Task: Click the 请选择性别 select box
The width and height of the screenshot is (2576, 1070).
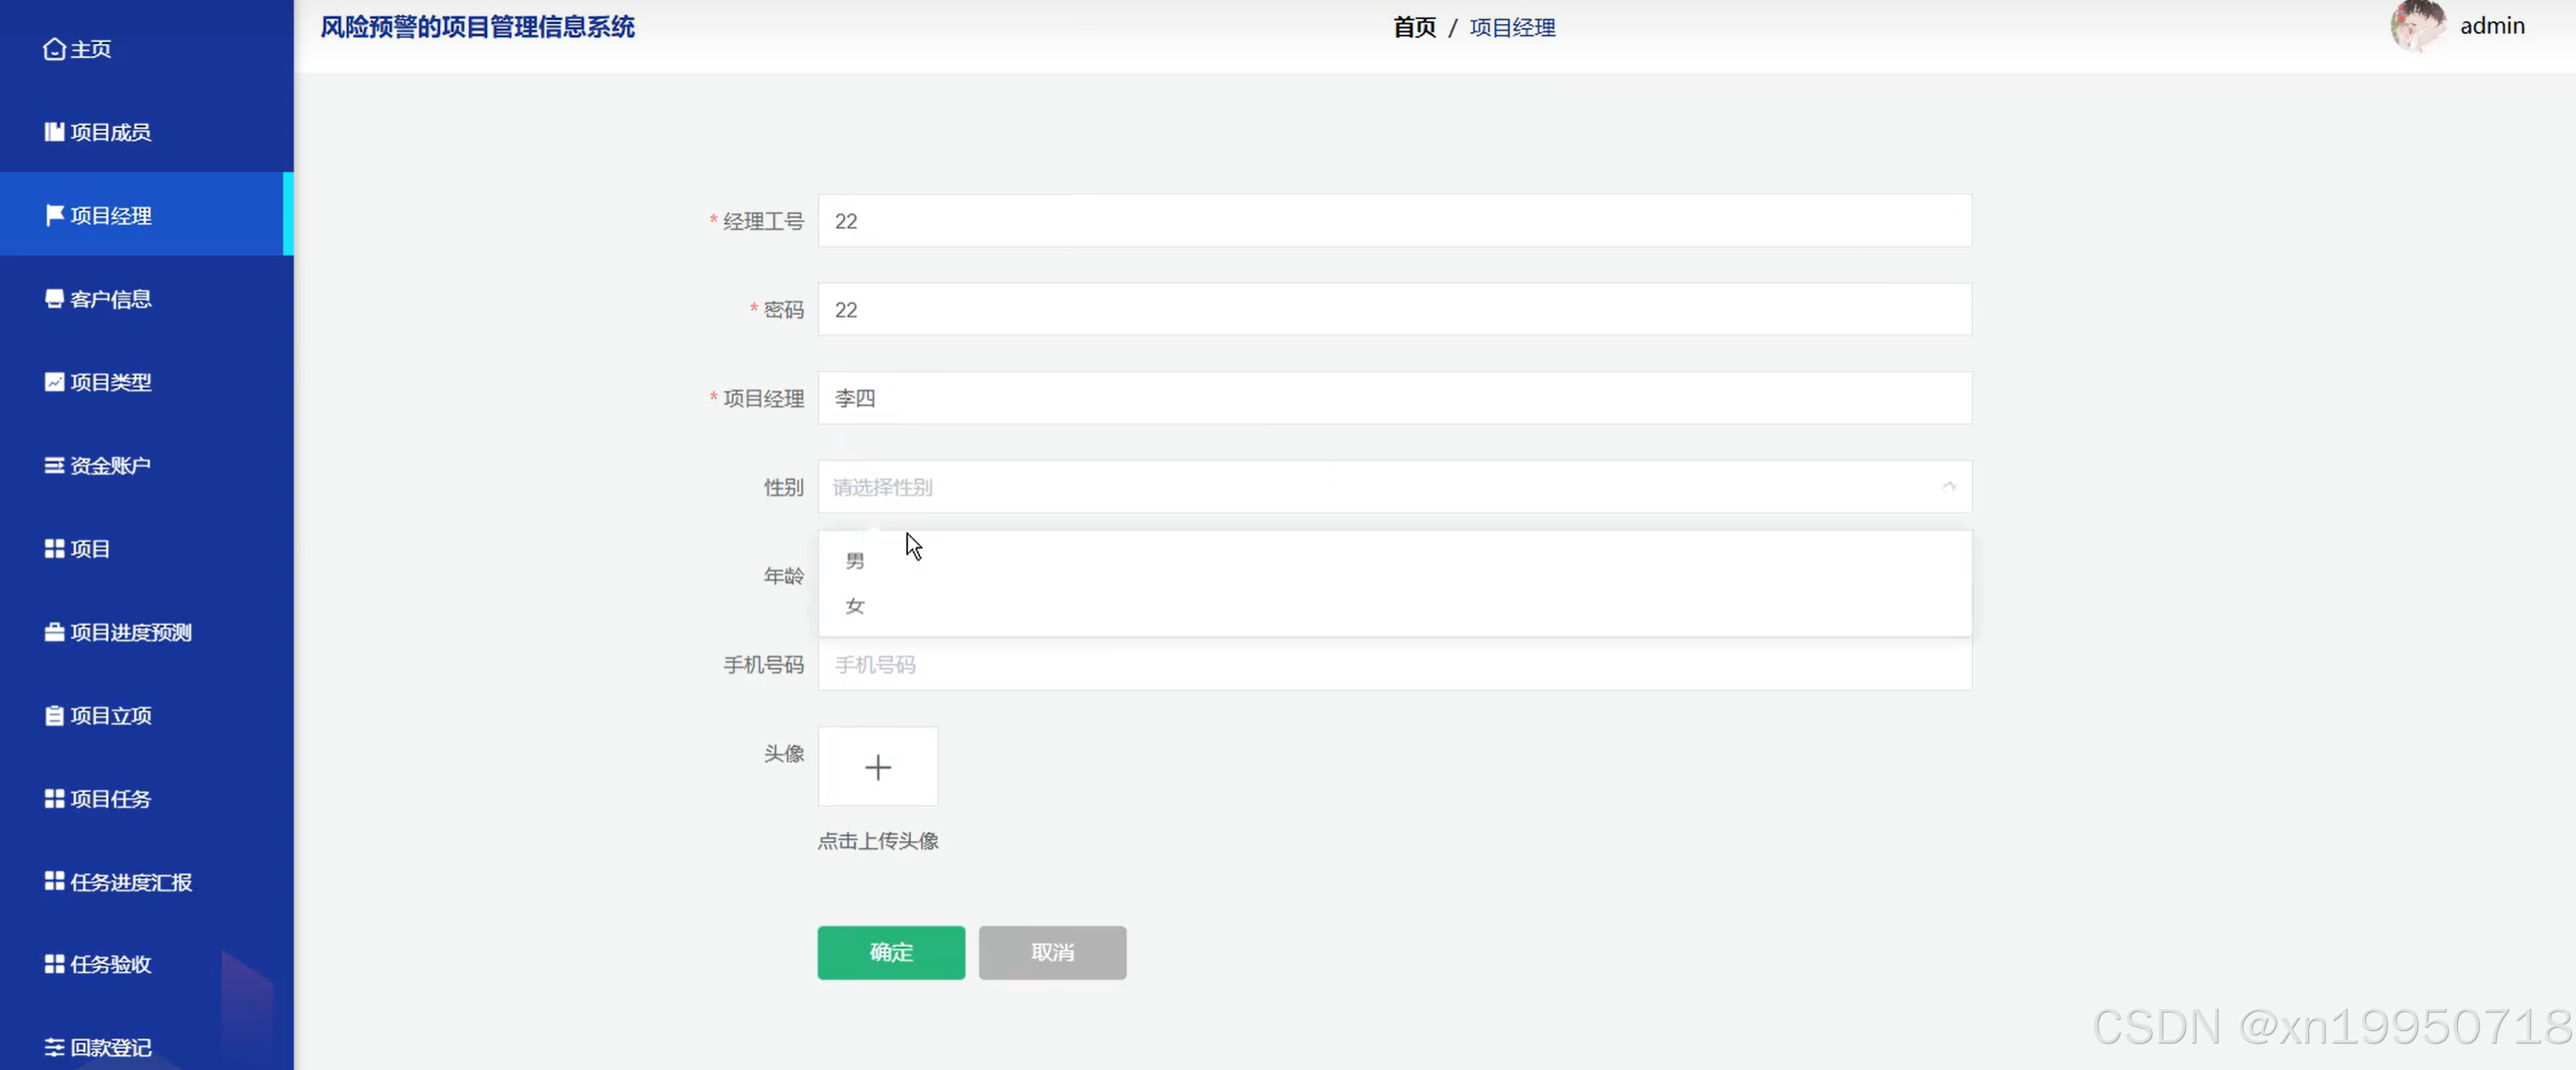Action: click(x=1394, y=487)
